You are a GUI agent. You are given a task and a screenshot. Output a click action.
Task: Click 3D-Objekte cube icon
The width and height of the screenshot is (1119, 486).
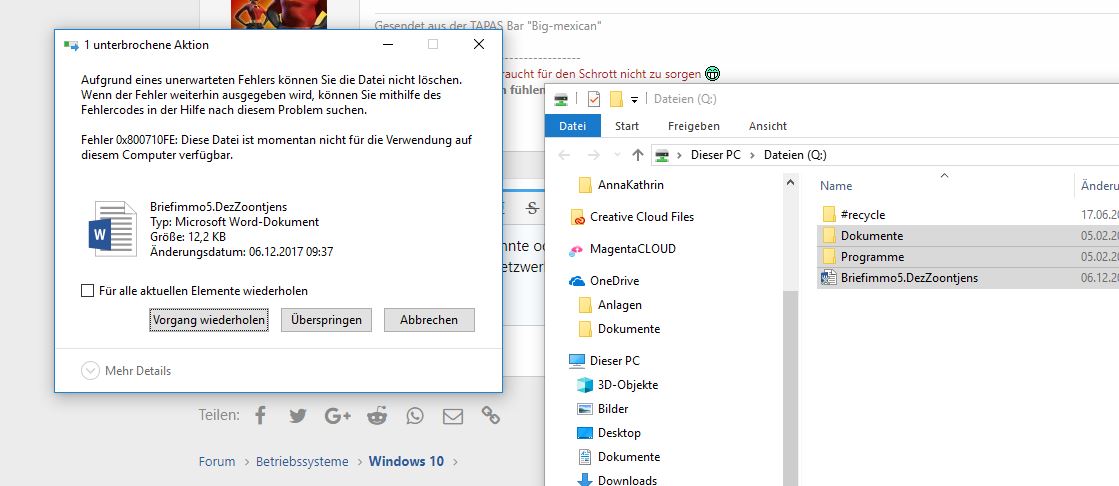pyautogui.click(x=585, y=385)
